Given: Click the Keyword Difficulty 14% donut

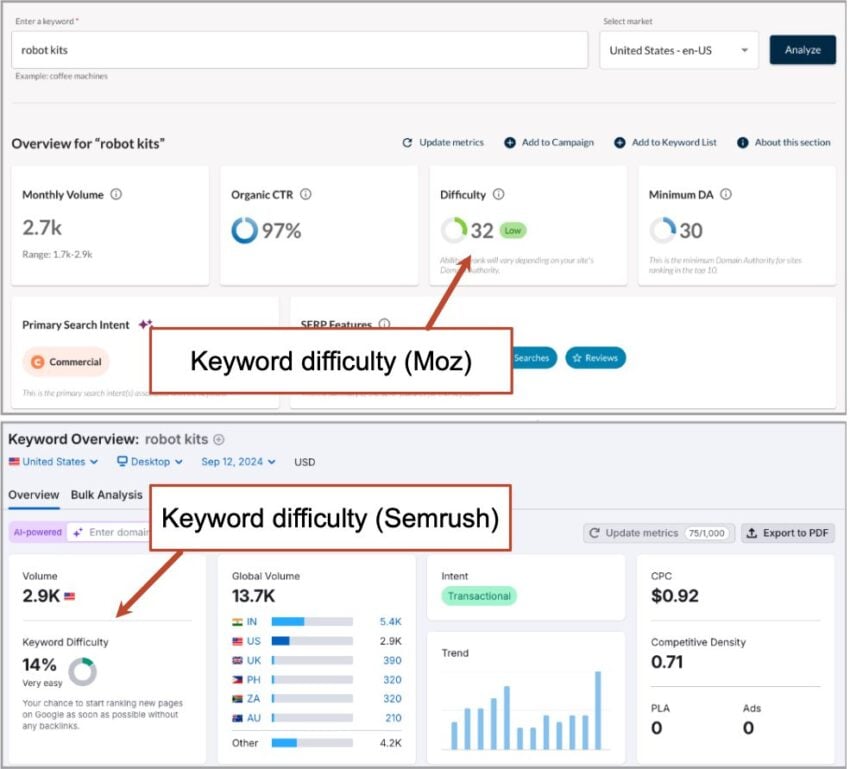Looking at the screenshot, I should (82, 672).
